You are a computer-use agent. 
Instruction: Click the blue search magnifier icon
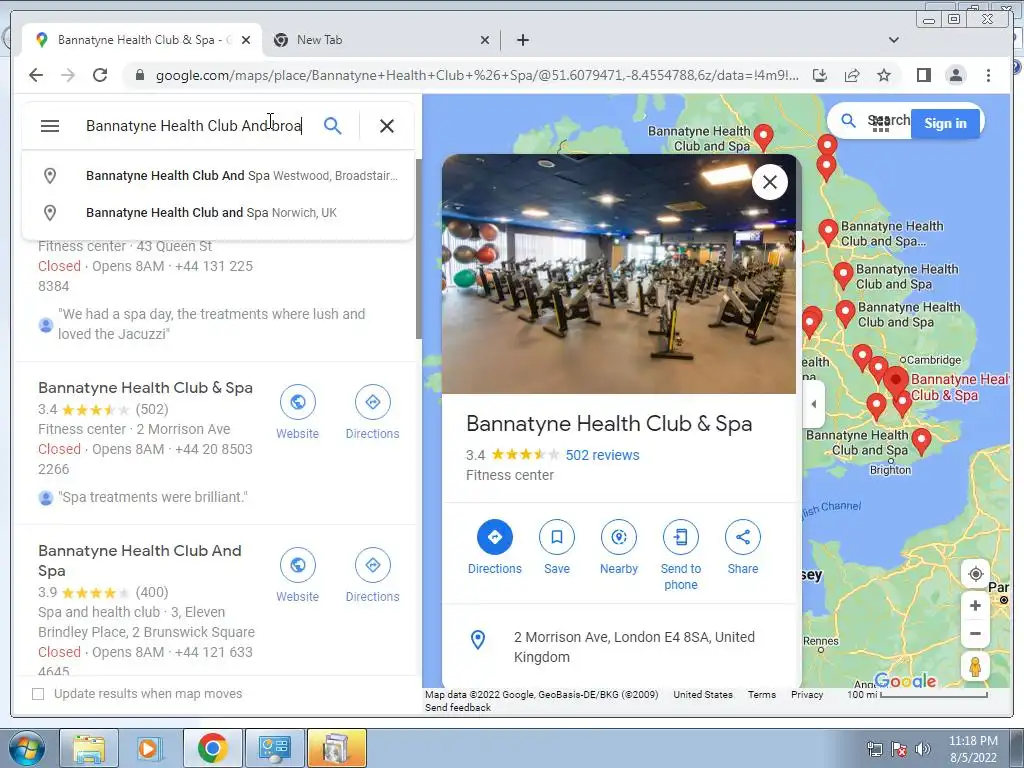[x=332, y=125]
